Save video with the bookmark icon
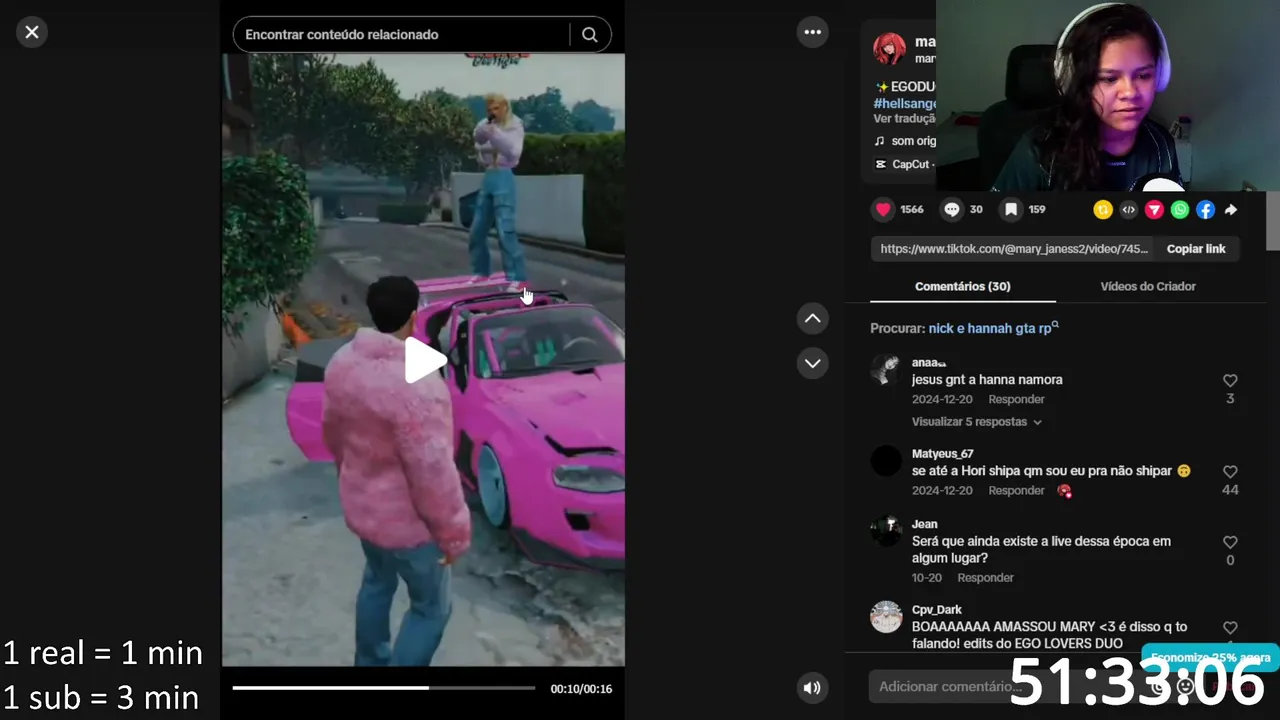This screenshot has width=1280, height=720. point(1011,209)
